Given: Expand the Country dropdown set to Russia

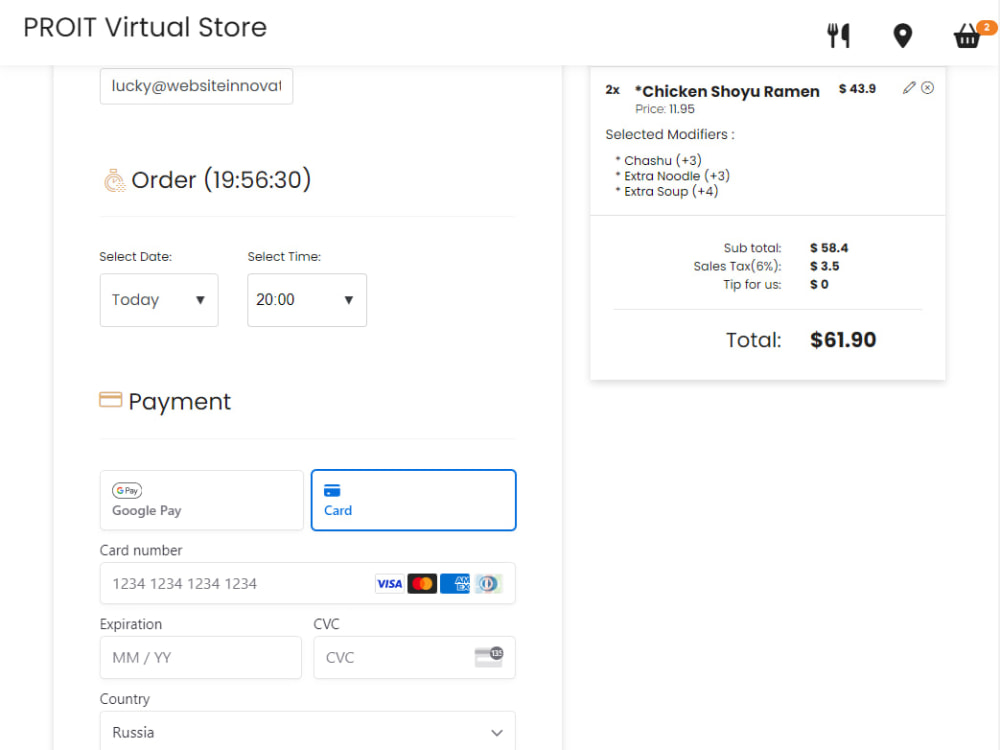Looking at the screenshot, I should [307, 731].
